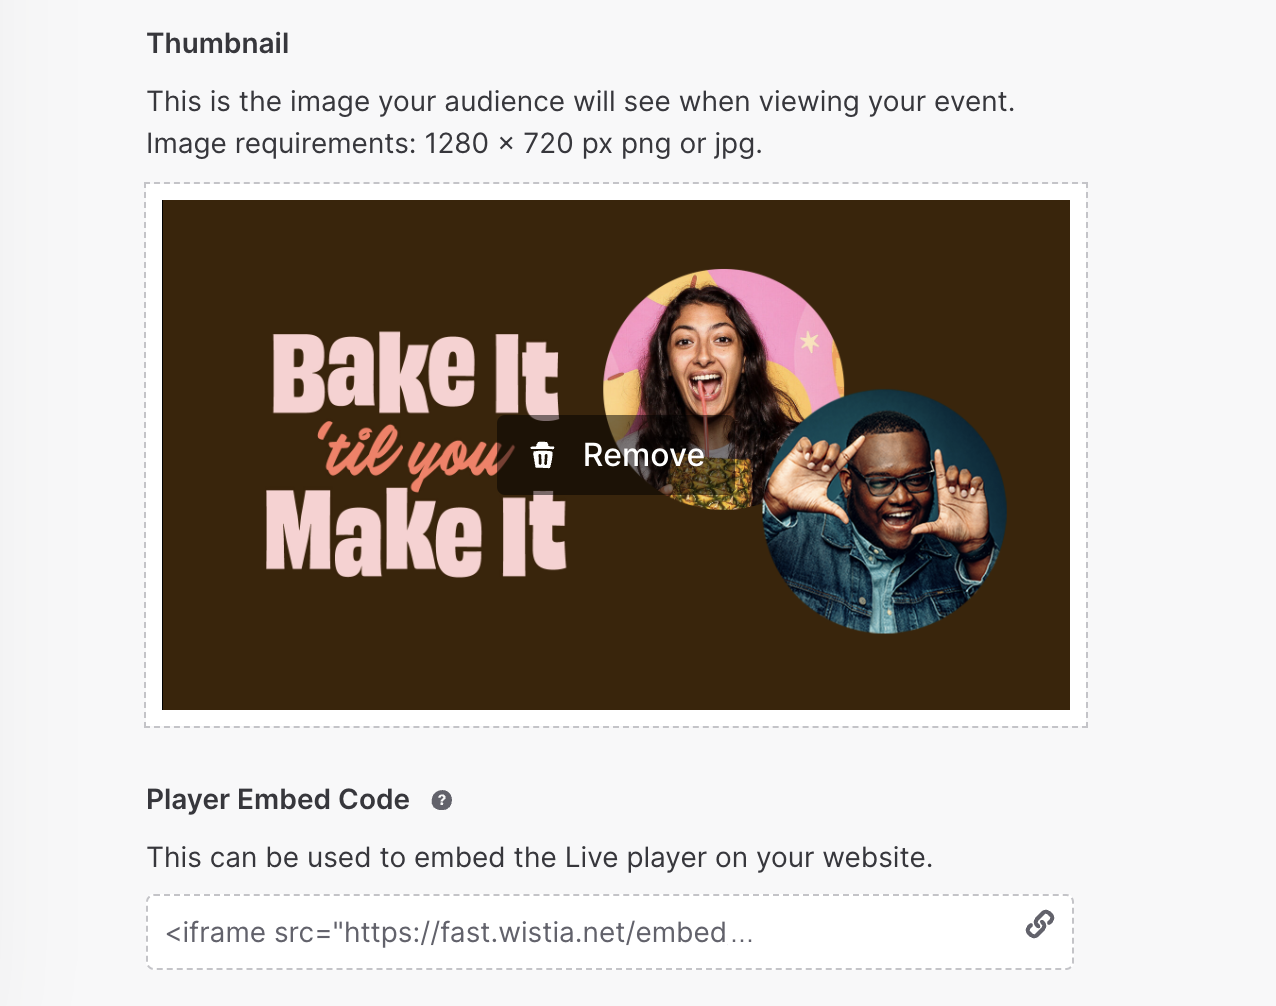Select the man's circular photo in thumbnail
Screen dimensions: 1276x1006
[884, 512]
